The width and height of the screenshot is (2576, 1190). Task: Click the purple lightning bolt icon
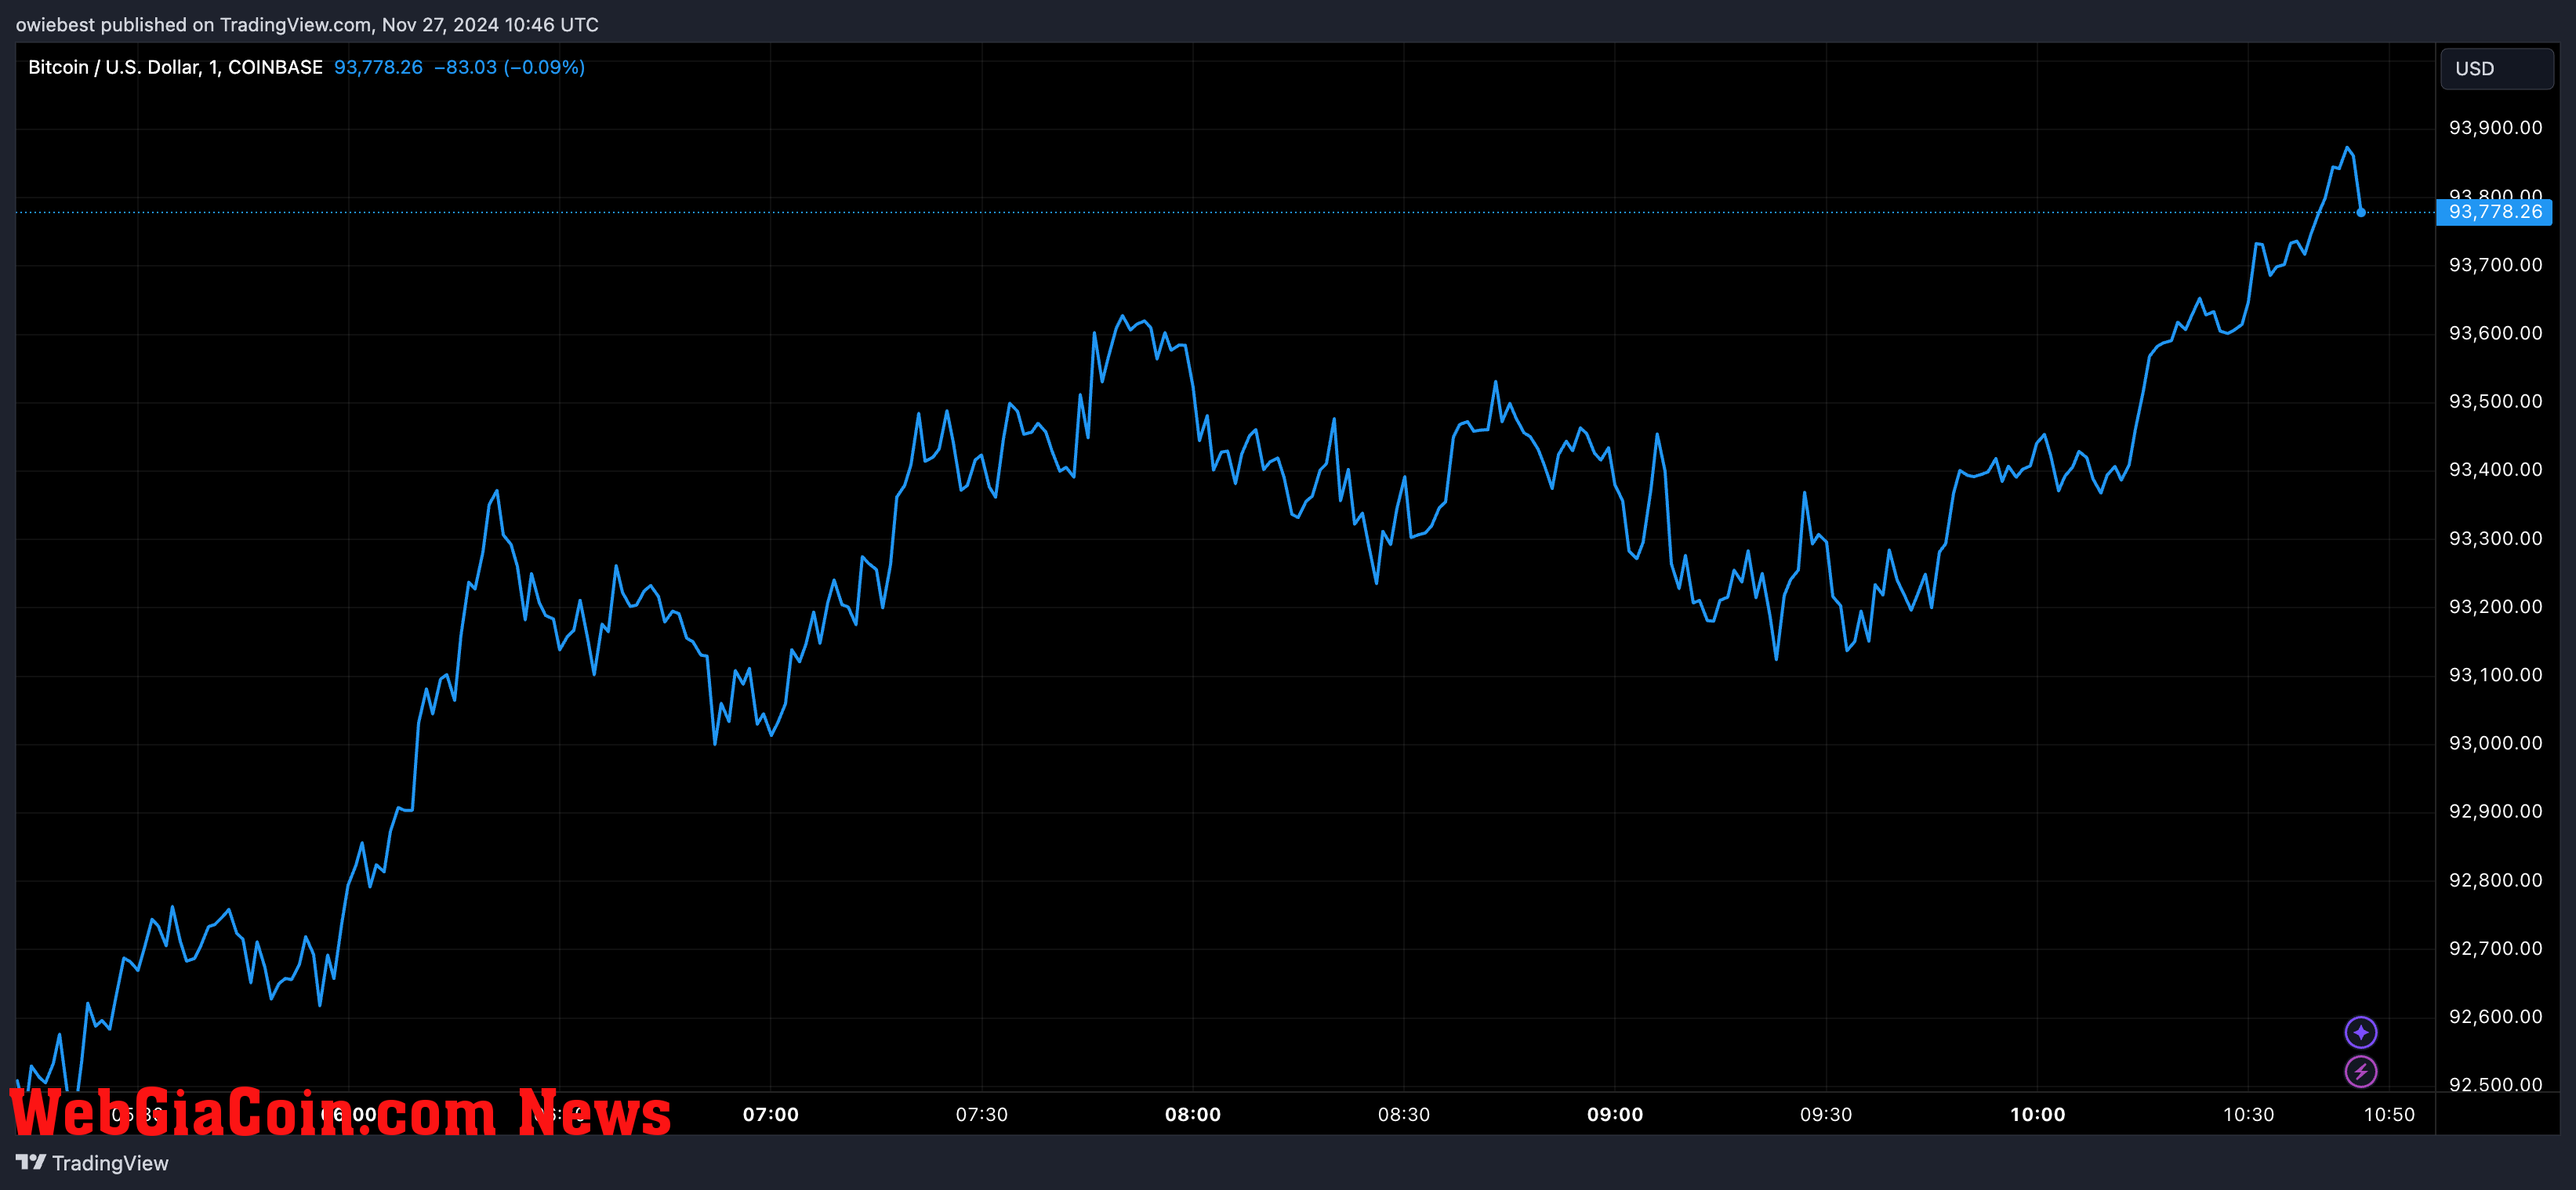click(2360, 1071)
